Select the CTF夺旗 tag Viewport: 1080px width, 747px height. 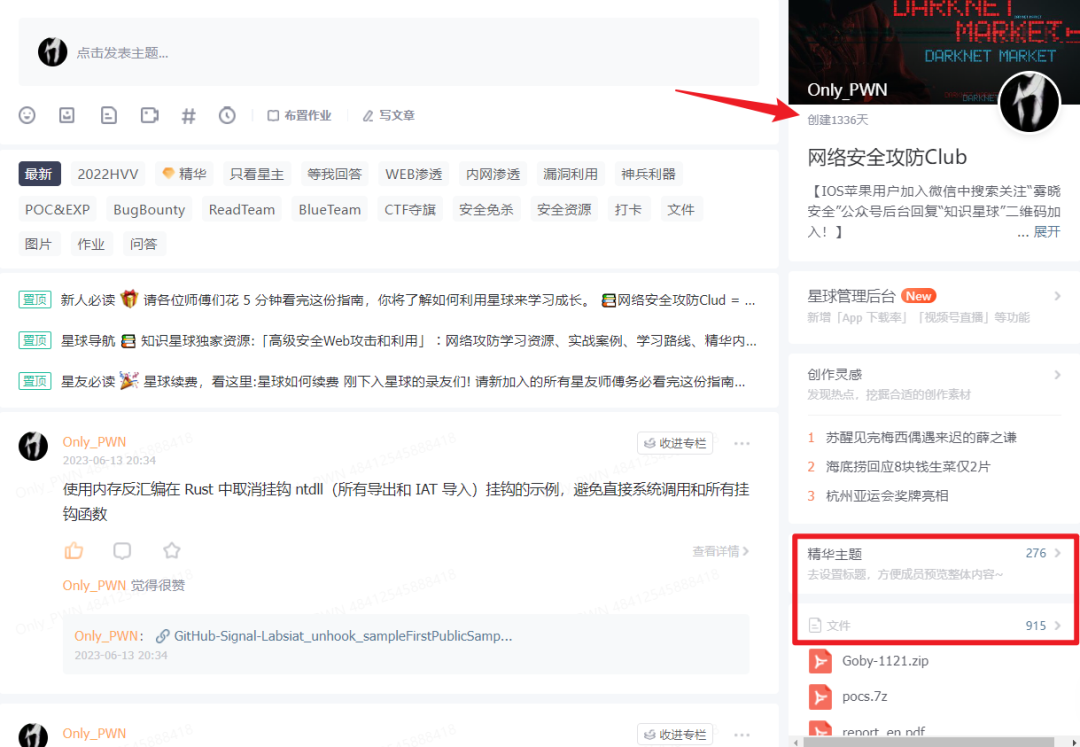[410, 209]
